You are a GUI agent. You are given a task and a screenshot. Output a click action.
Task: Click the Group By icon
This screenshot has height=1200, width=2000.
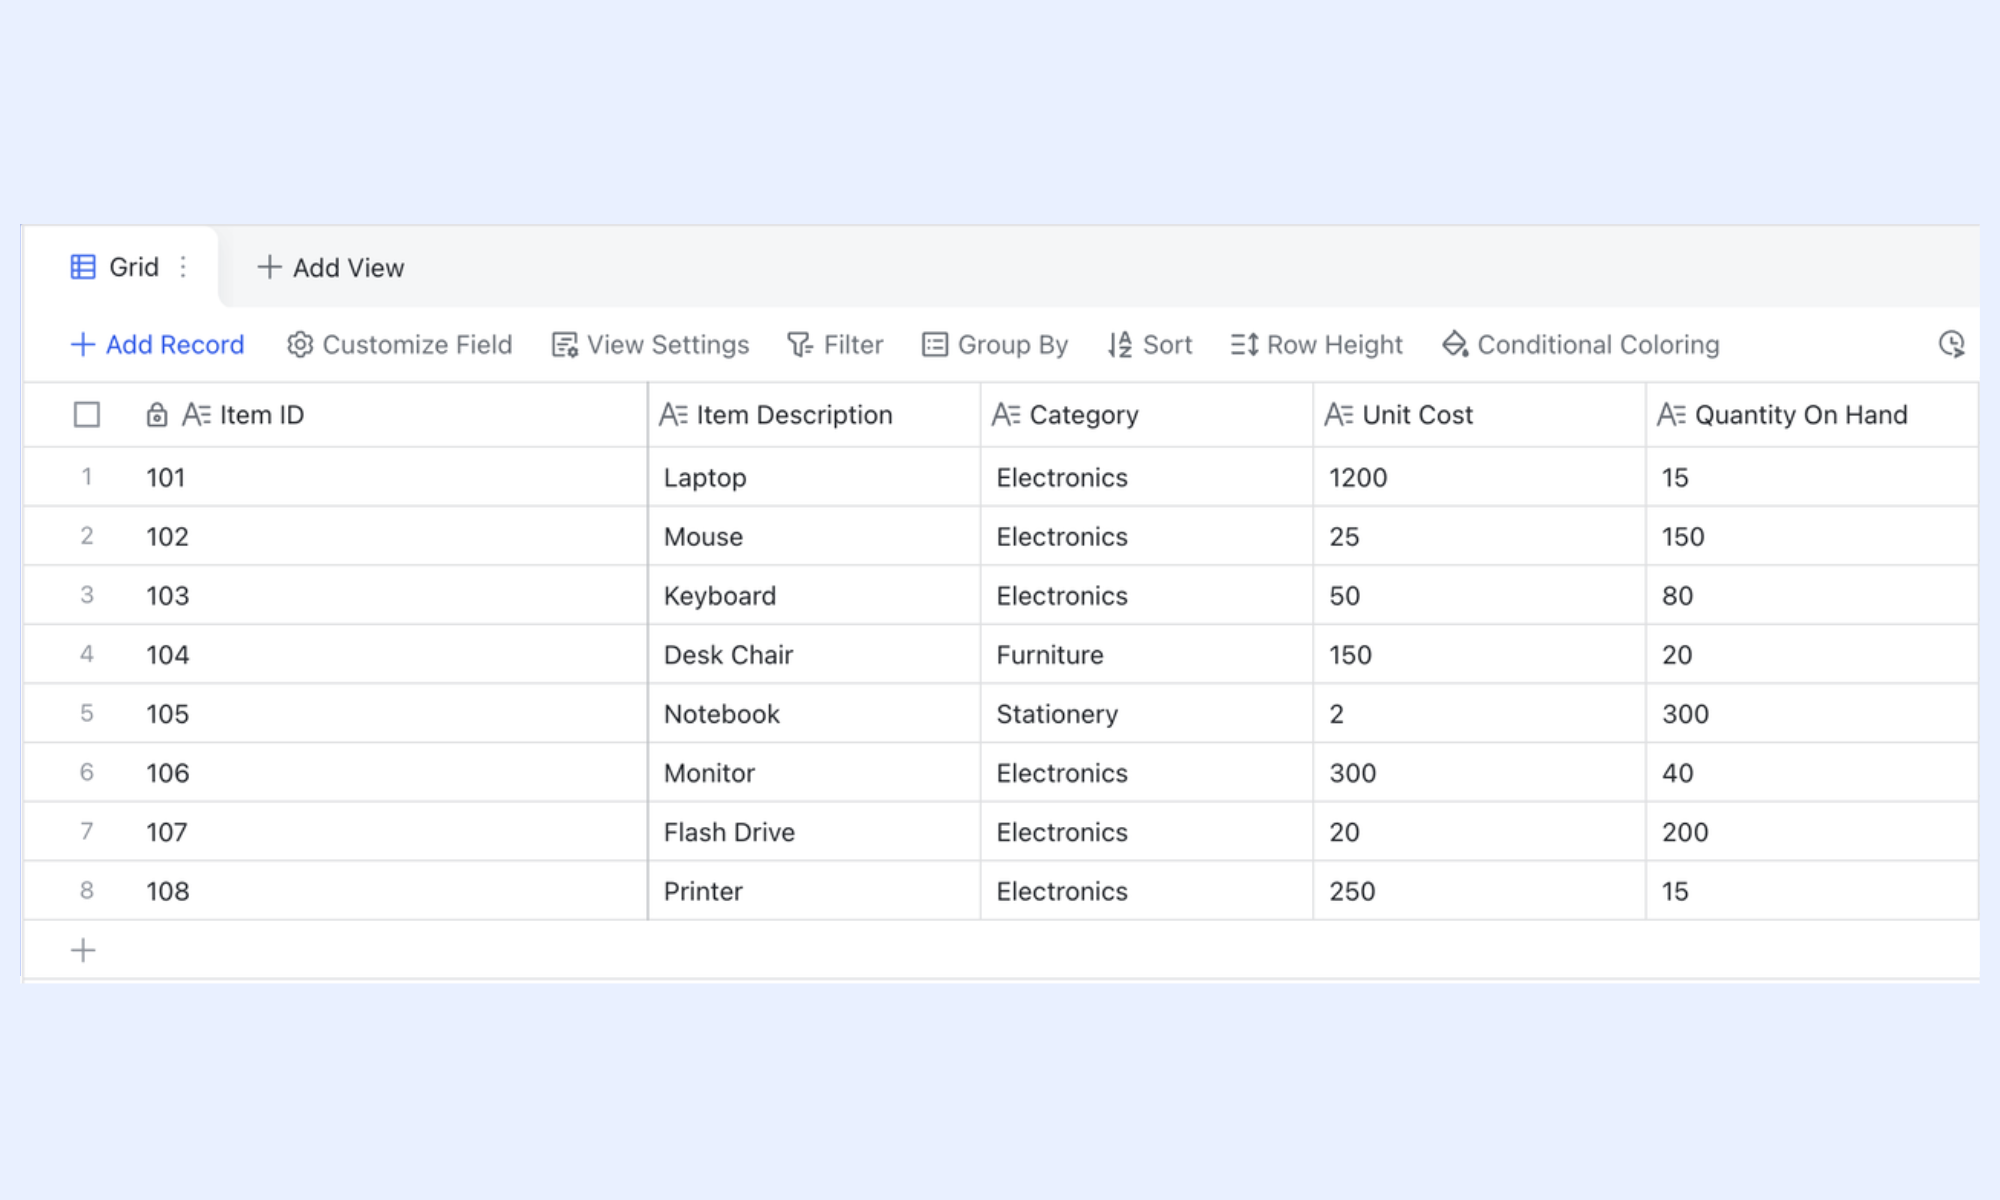[935, 345]
